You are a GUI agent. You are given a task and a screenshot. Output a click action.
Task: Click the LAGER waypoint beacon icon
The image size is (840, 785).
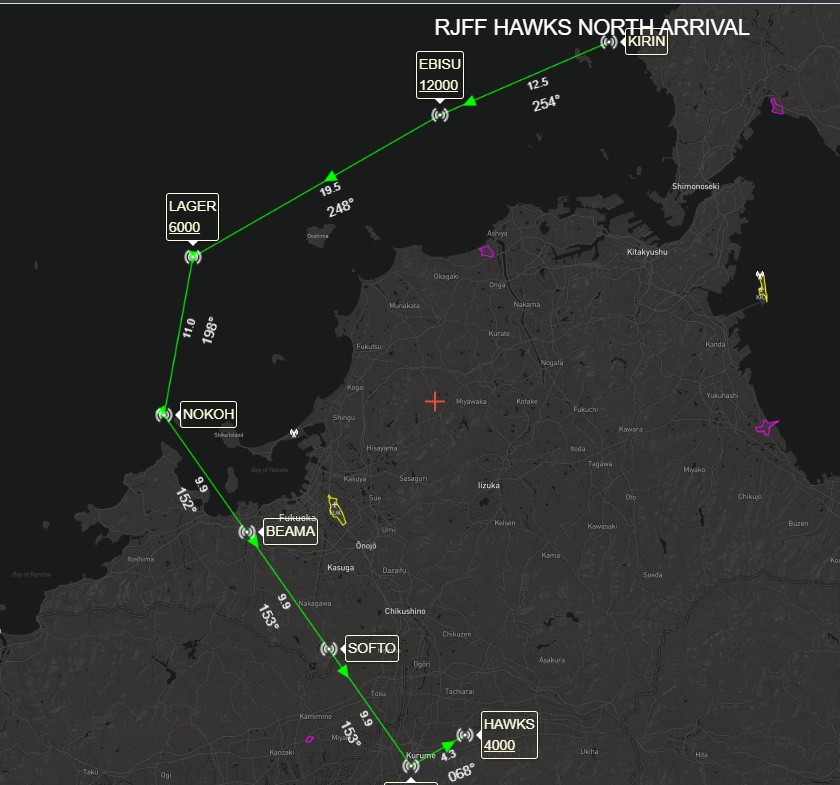[x=193, y=257]
